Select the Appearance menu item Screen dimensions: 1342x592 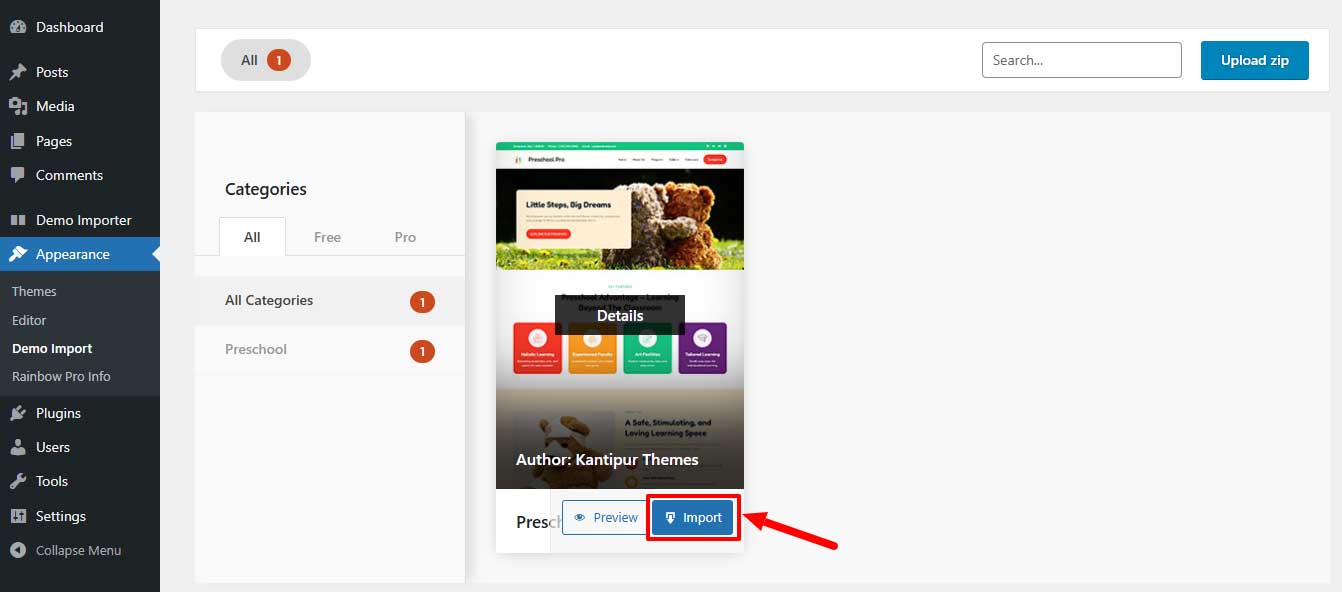coord(80,254)
